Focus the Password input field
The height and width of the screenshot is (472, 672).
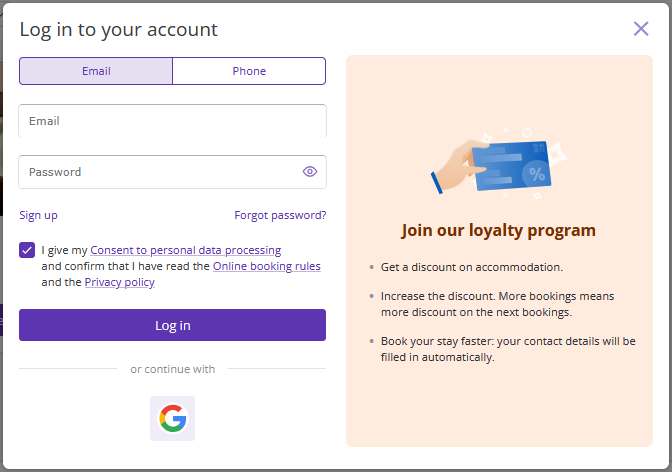click(172, 172)
